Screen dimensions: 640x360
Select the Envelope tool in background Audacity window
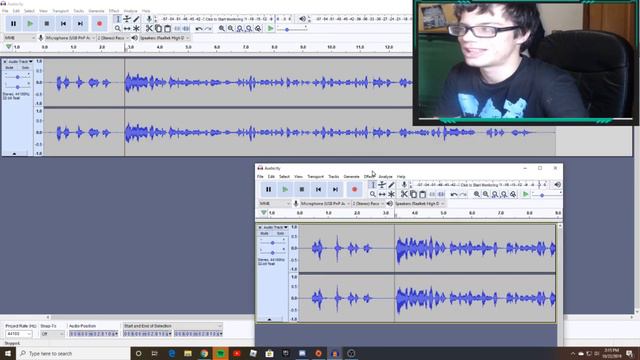point(127,19)
